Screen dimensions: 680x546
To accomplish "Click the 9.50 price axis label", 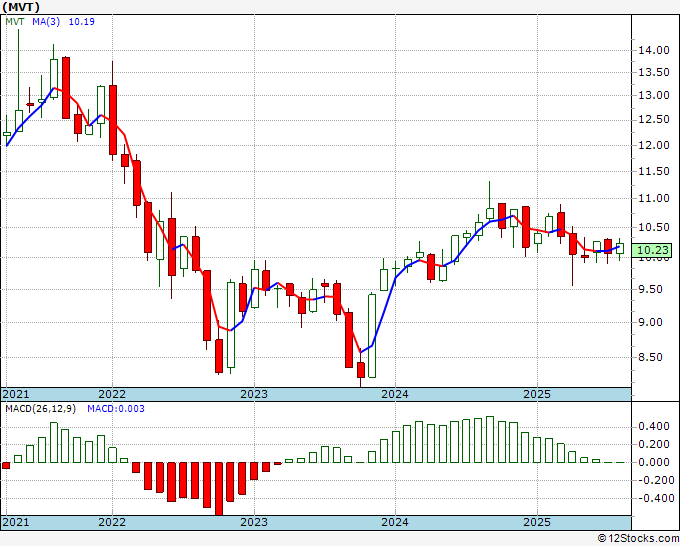I will (650, 289).
